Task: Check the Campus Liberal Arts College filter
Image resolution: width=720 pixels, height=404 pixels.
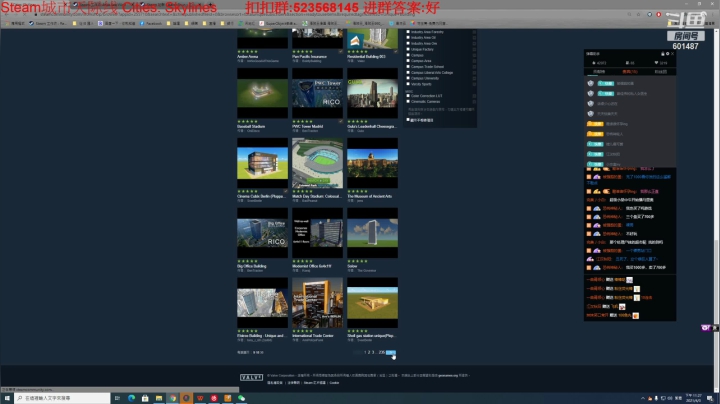Action: tap(408, 73)
